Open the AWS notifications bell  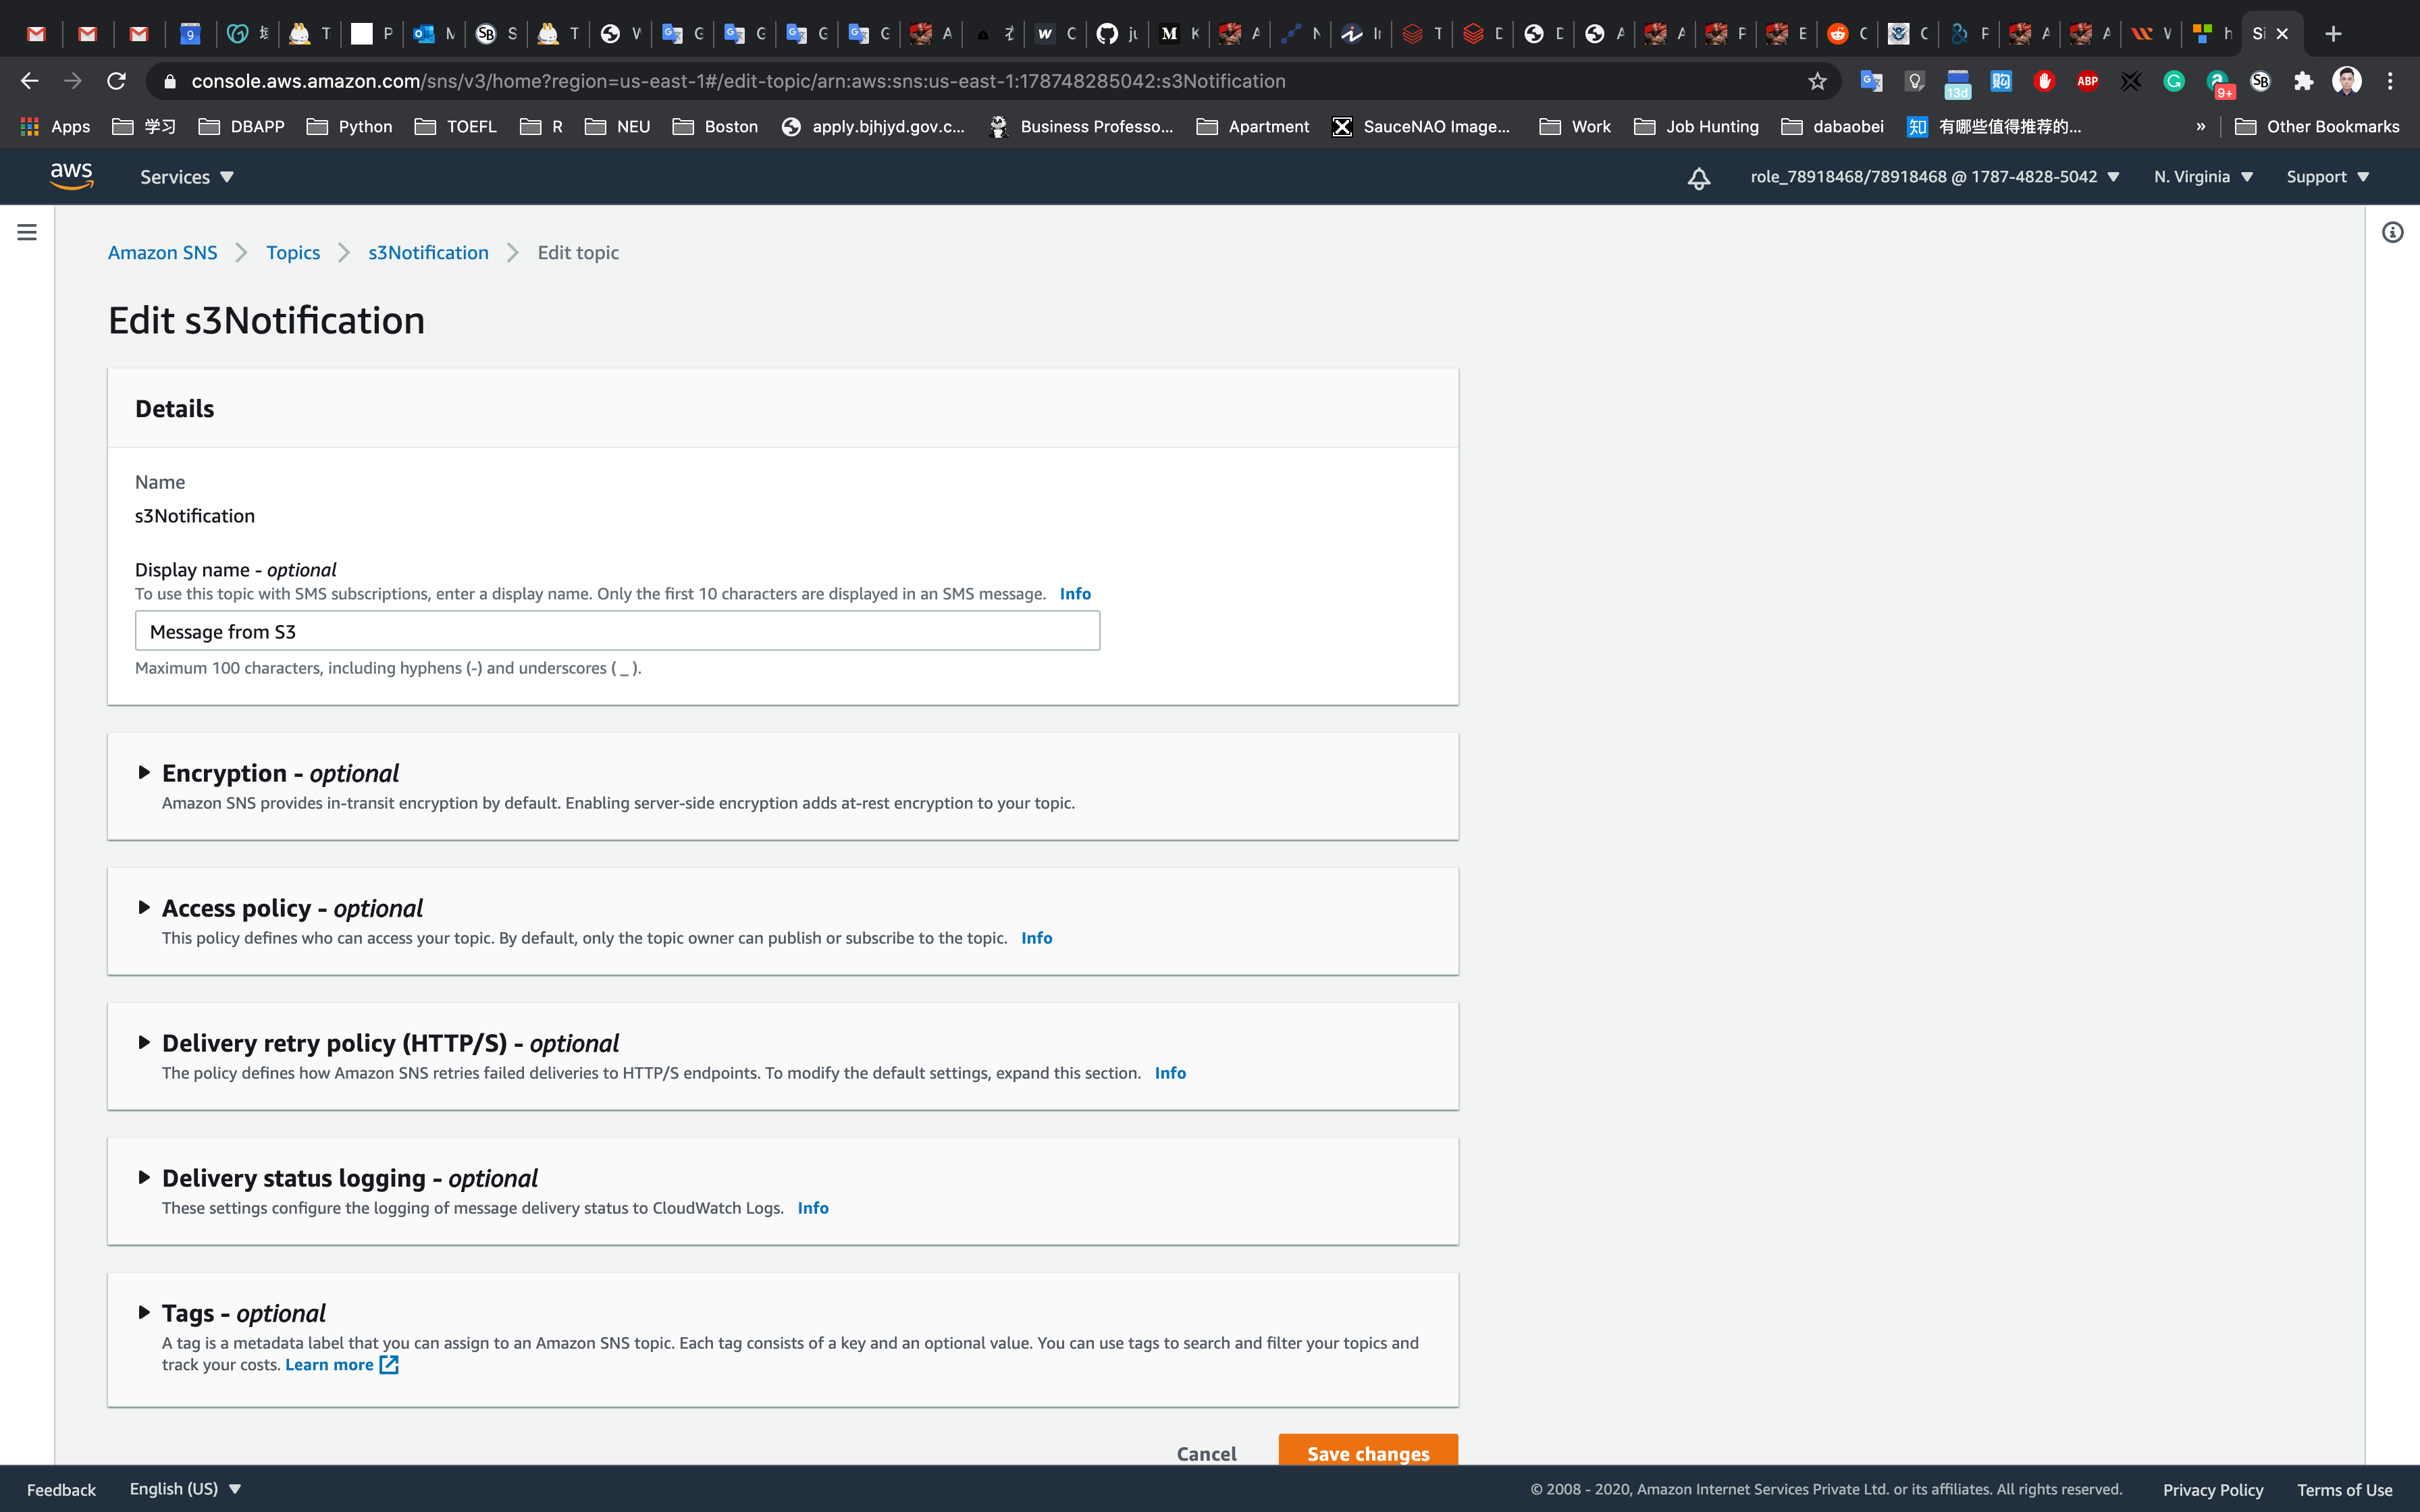pos(1698,178)
